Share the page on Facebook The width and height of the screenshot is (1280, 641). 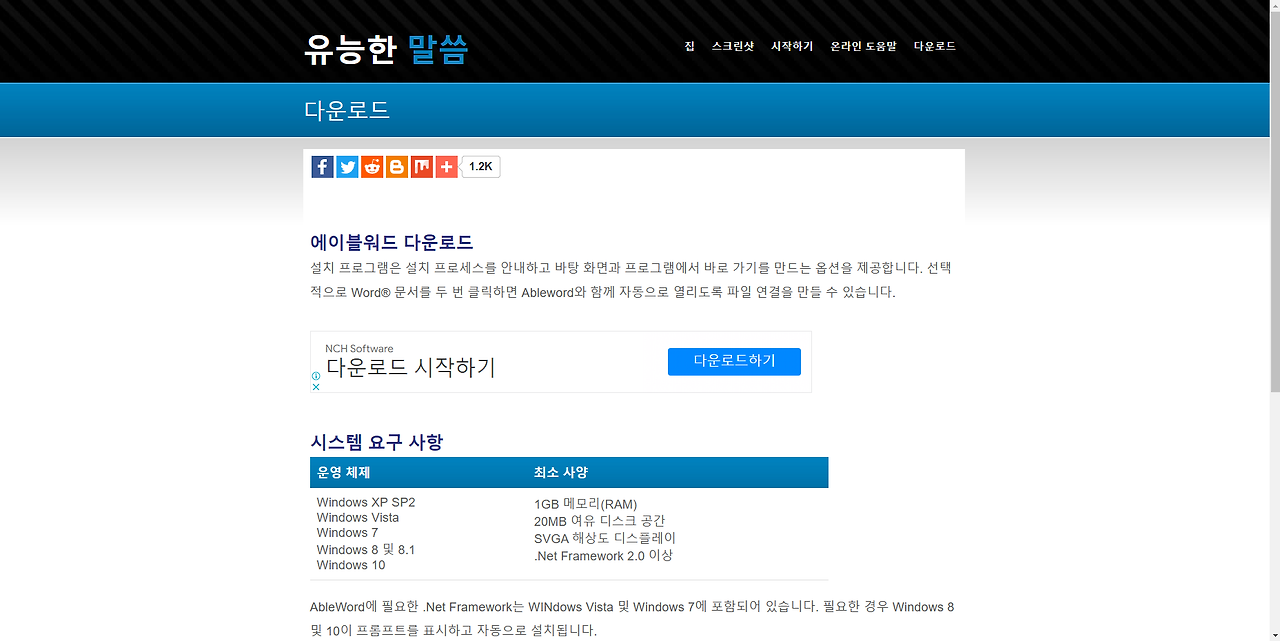(x=322, y=166)
